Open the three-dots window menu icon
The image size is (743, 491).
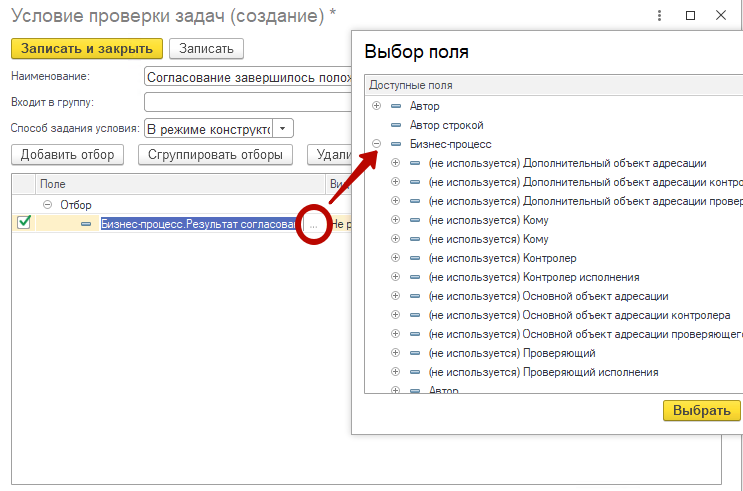[x=660, y=16]
